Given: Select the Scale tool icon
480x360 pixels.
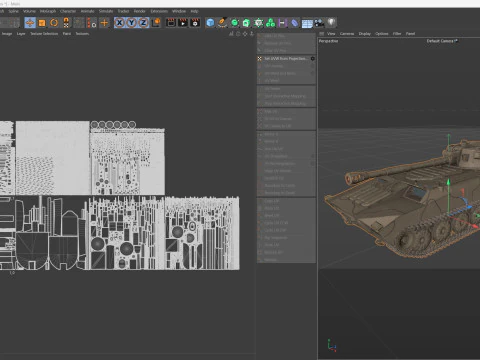Looking at the screenshot, I should [x=42, y=23].
